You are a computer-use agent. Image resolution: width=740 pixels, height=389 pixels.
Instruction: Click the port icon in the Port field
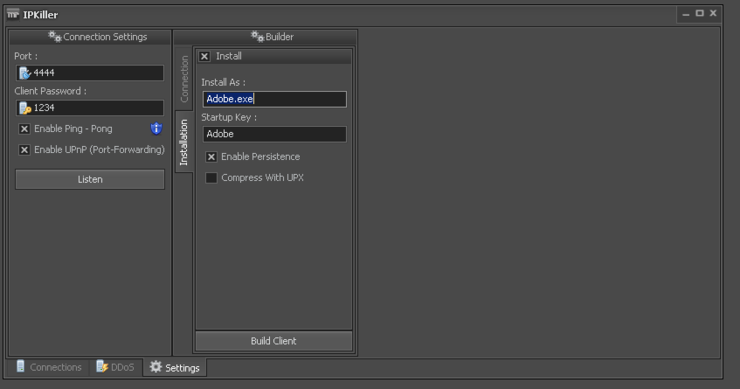tap(25, 73)
